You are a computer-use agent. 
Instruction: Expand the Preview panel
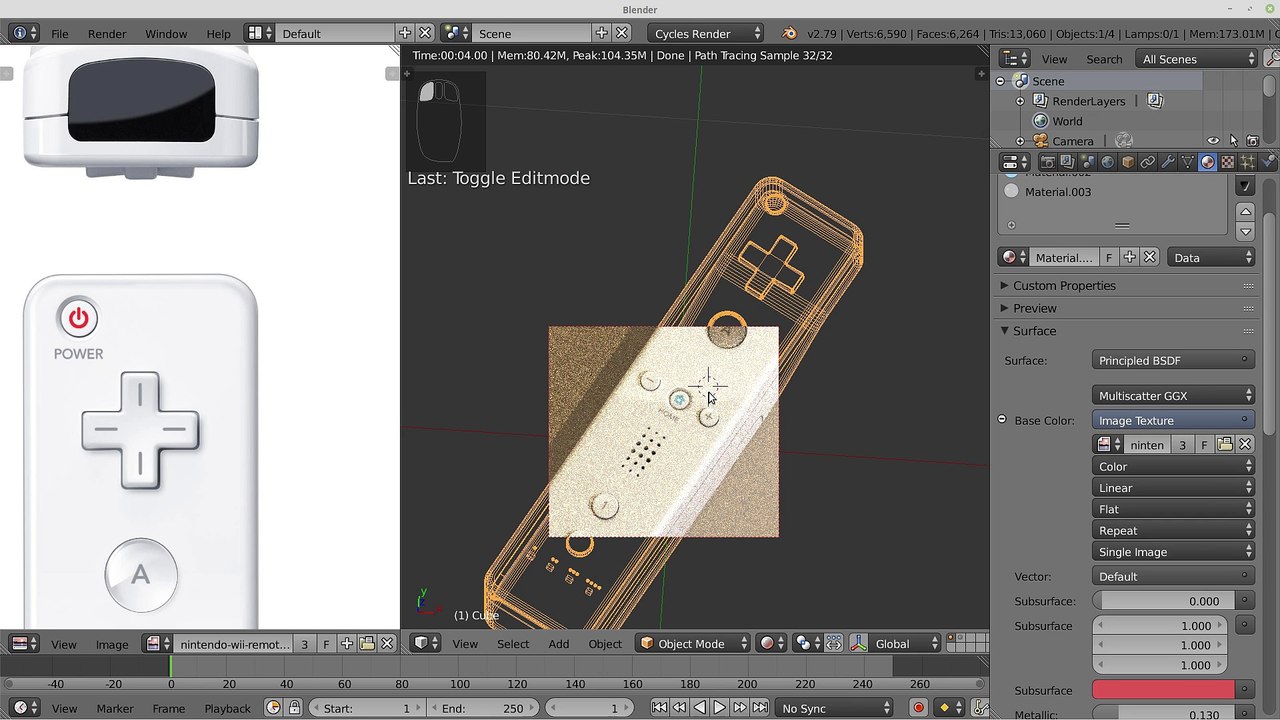[x=1034, y=308]
